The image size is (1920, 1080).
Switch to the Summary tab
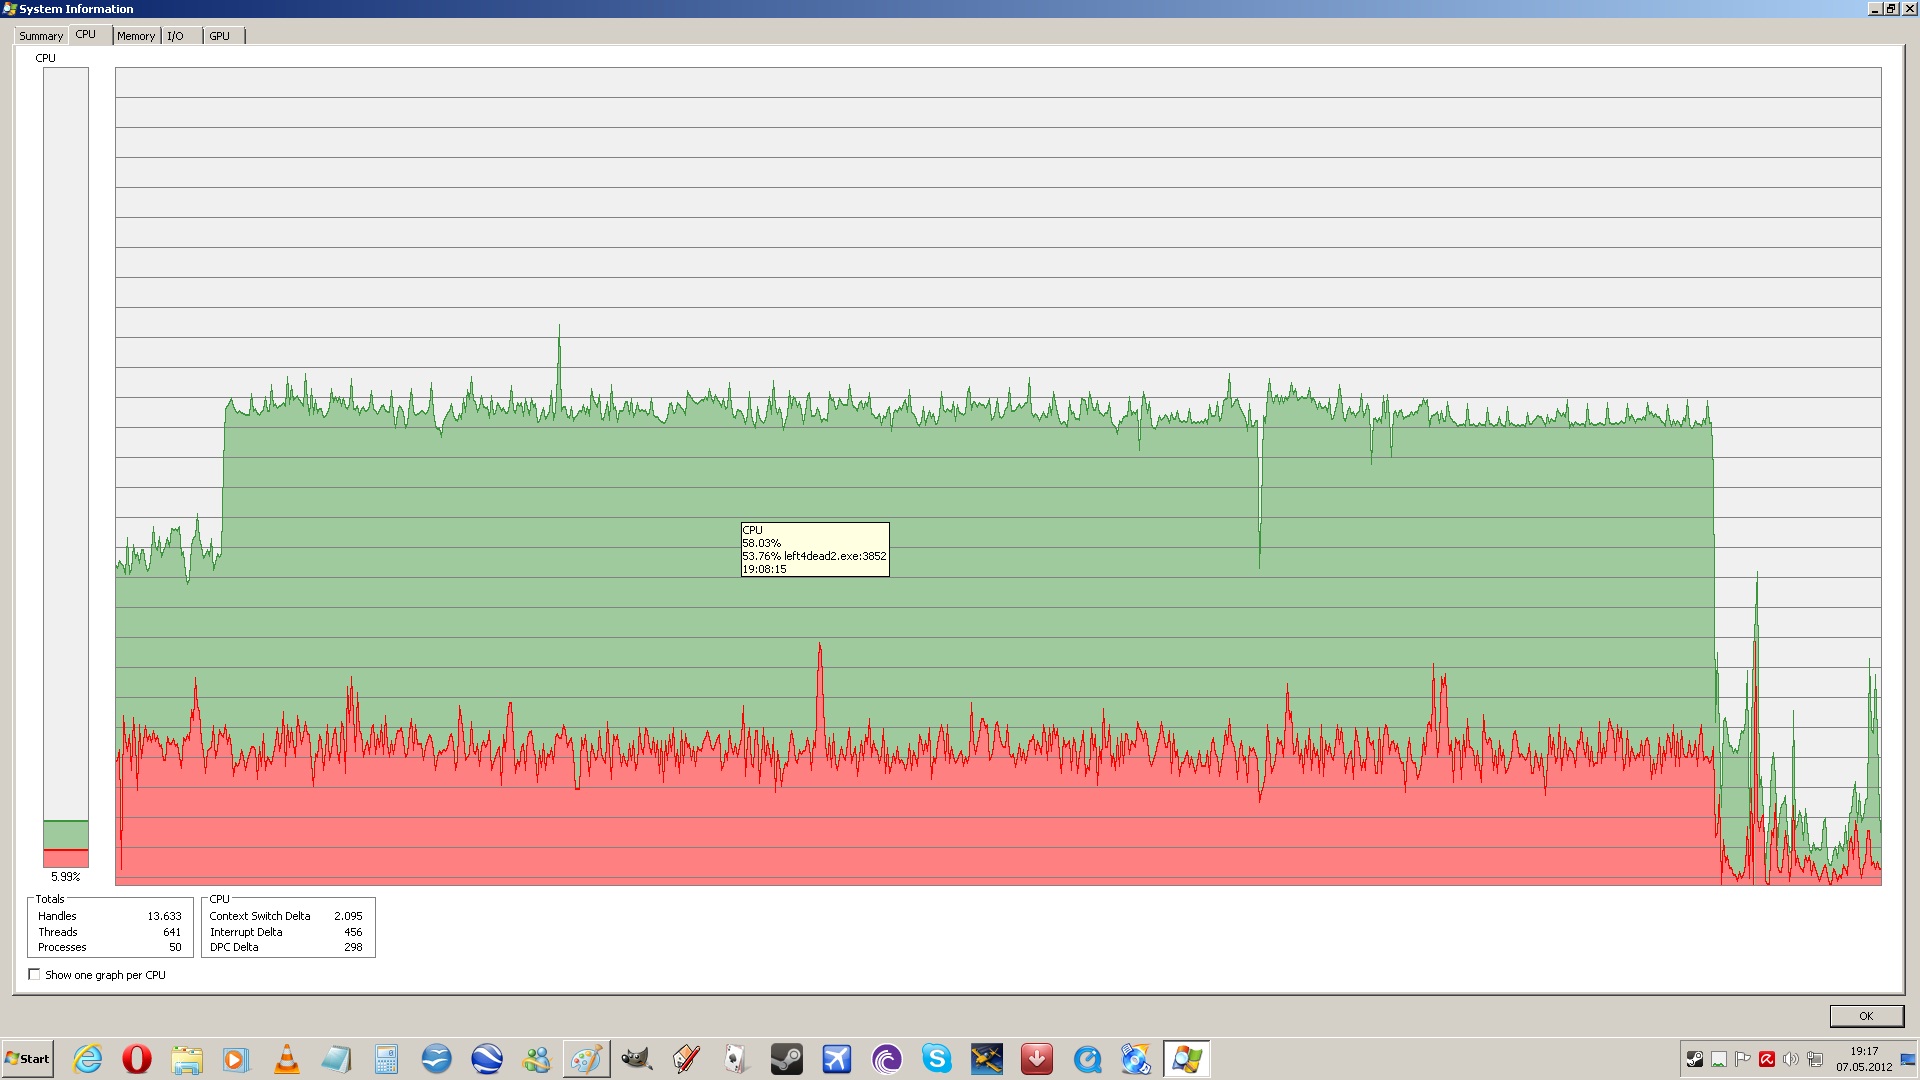coord(41,36)
